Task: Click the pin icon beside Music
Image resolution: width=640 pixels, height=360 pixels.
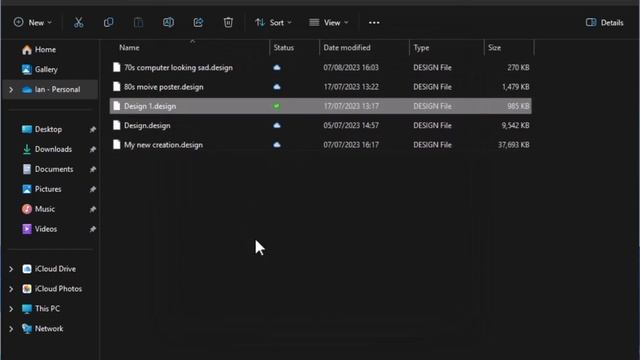Action: [93, 209]
